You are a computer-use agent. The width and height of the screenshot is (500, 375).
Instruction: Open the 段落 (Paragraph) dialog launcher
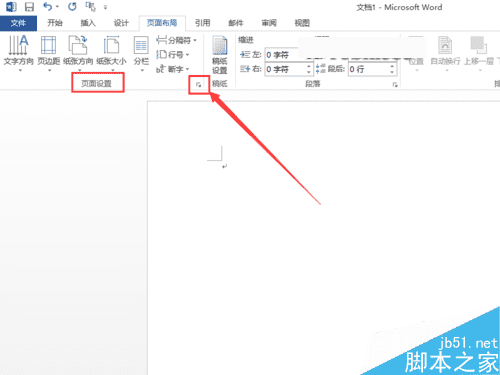[395, 85]
